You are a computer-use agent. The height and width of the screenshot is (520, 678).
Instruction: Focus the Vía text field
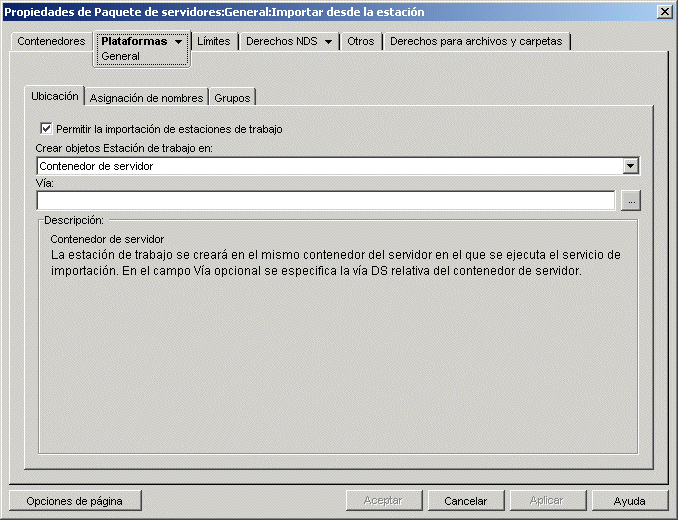[x=326, y=201]
